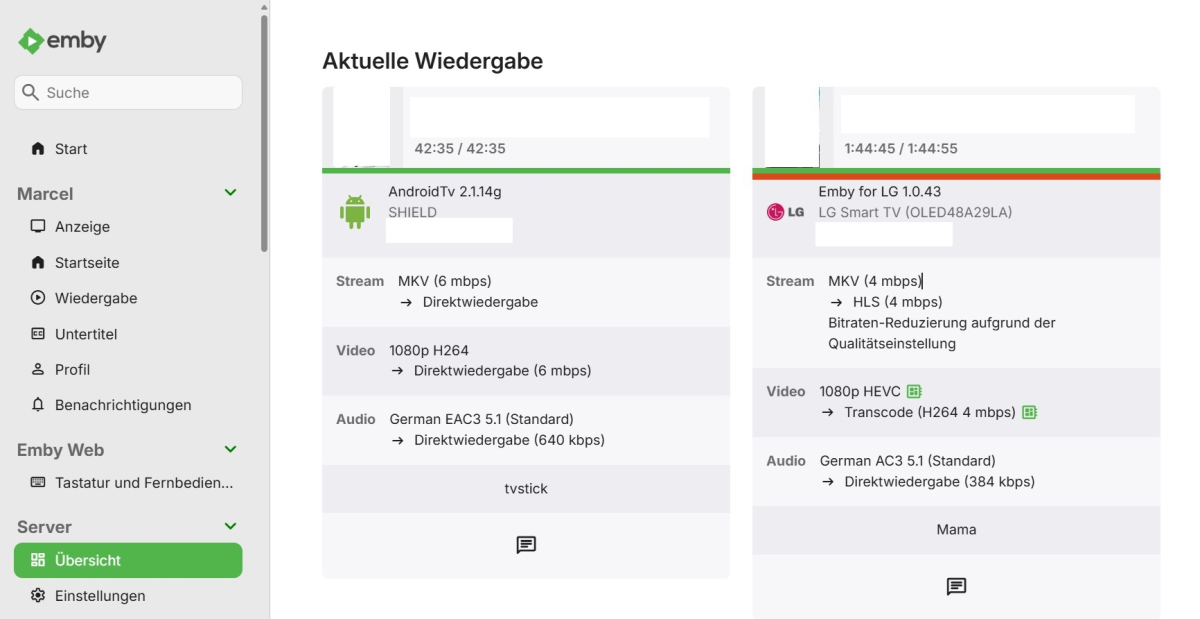Image resolution: width=1200 pixels, height=619 pixels.
Task: Open Benachrichtigungen notification settings
Action: click(x=122, y=405)
